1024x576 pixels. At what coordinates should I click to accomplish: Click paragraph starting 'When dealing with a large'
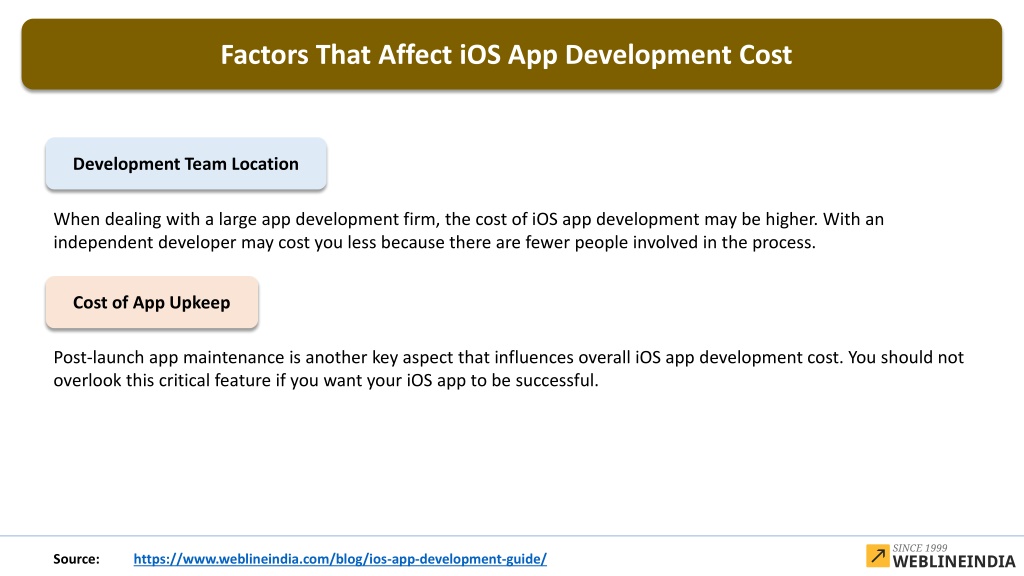[468, 231]
